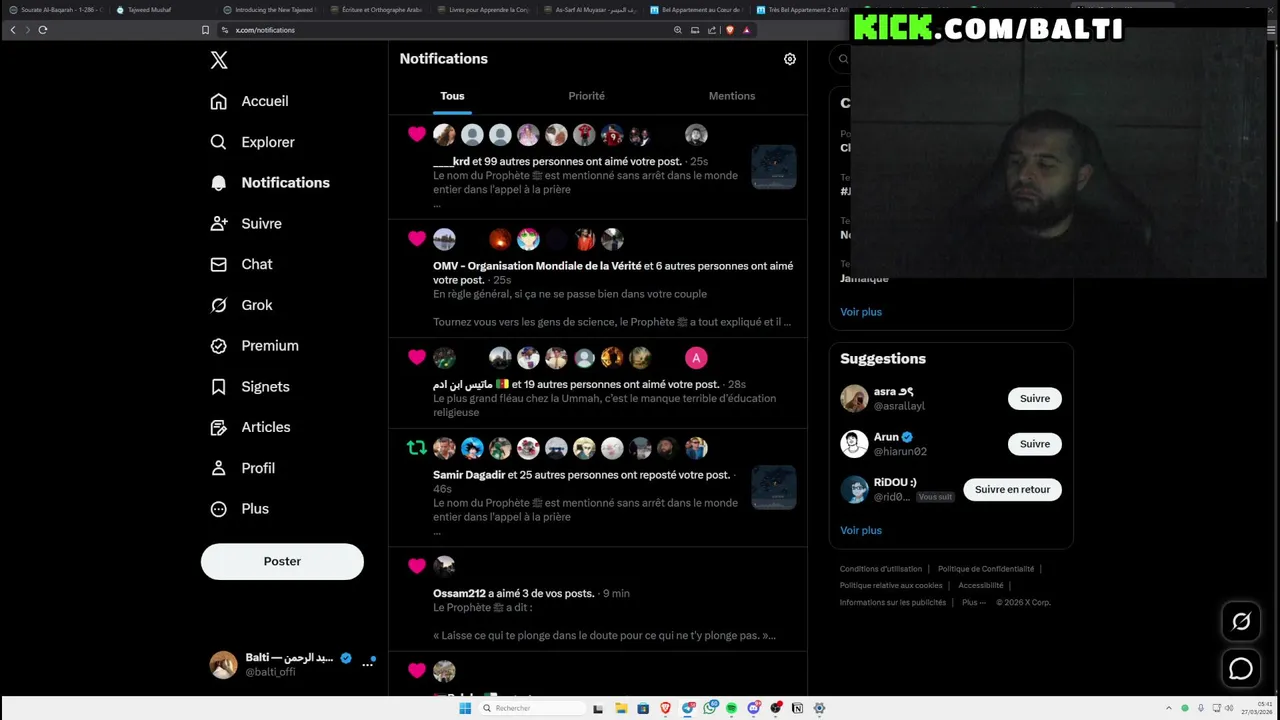Follow Arun with the Suivre button
1280x720 pixels.
1035,444
